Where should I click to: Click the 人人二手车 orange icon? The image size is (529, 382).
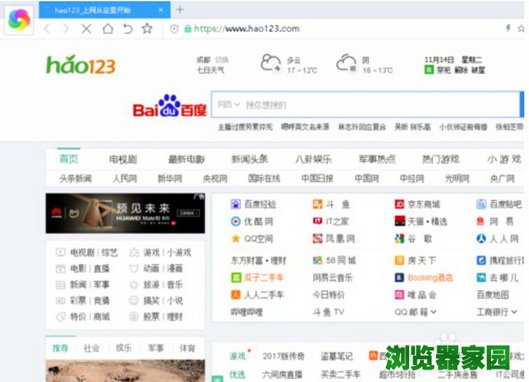(236, 295)
